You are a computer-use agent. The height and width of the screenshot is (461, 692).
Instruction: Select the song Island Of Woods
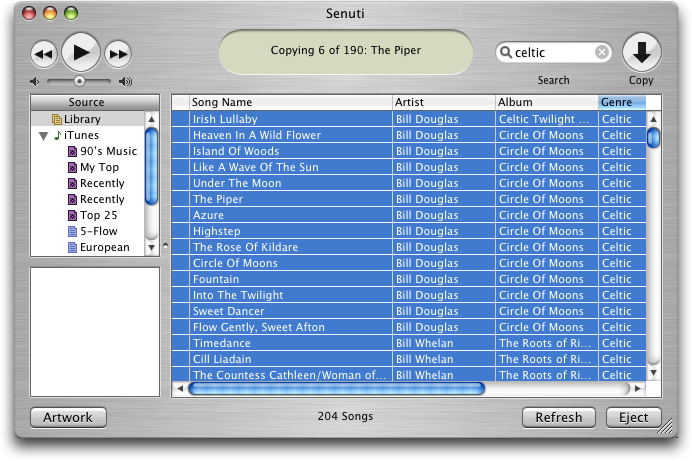click(x=236, y=151)
